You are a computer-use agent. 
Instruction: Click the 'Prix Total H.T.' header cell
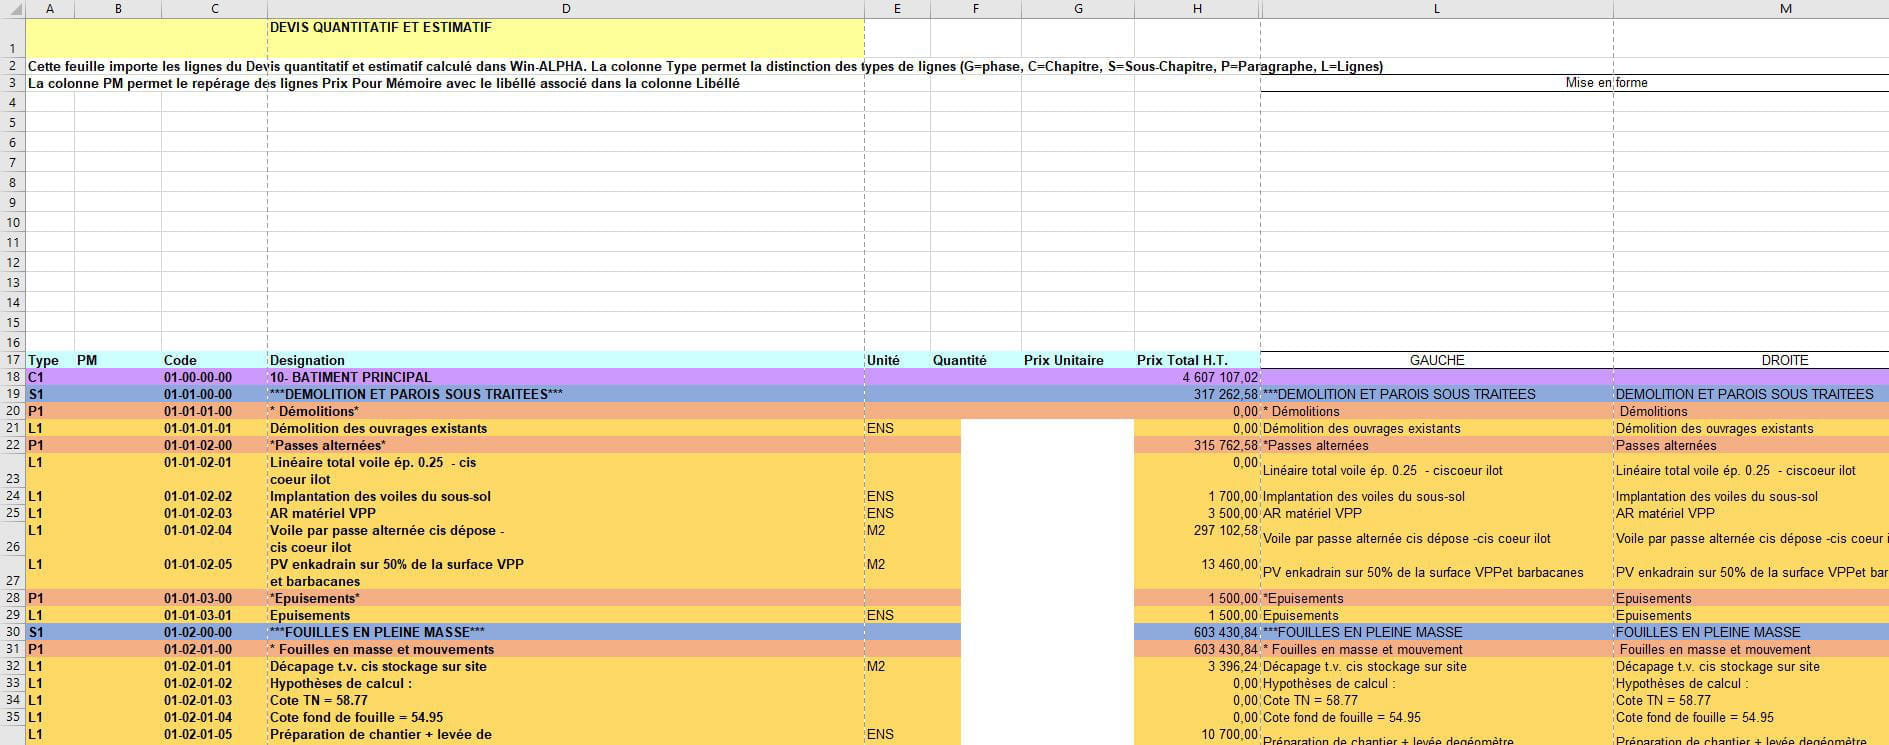[x=1197, y=360]
